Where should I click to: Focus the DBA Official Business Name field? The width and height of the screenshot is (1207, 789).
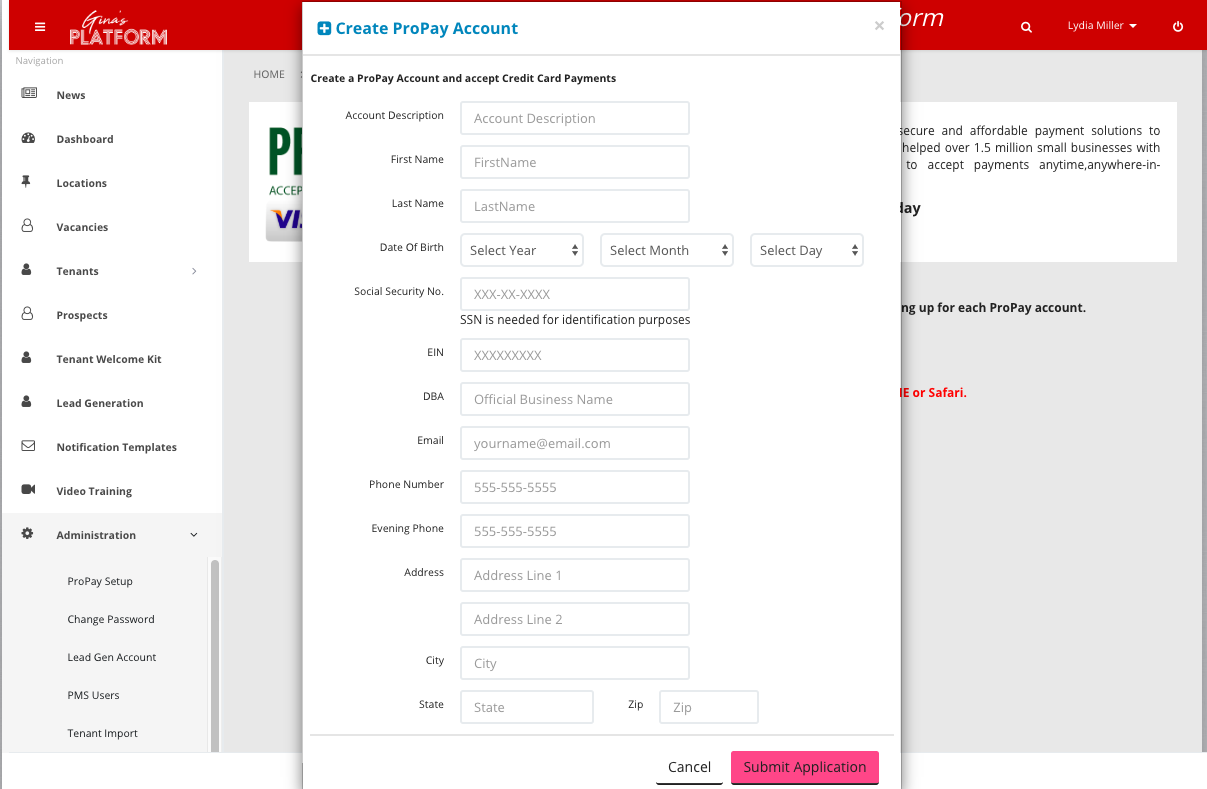click(x=575, y=399)
